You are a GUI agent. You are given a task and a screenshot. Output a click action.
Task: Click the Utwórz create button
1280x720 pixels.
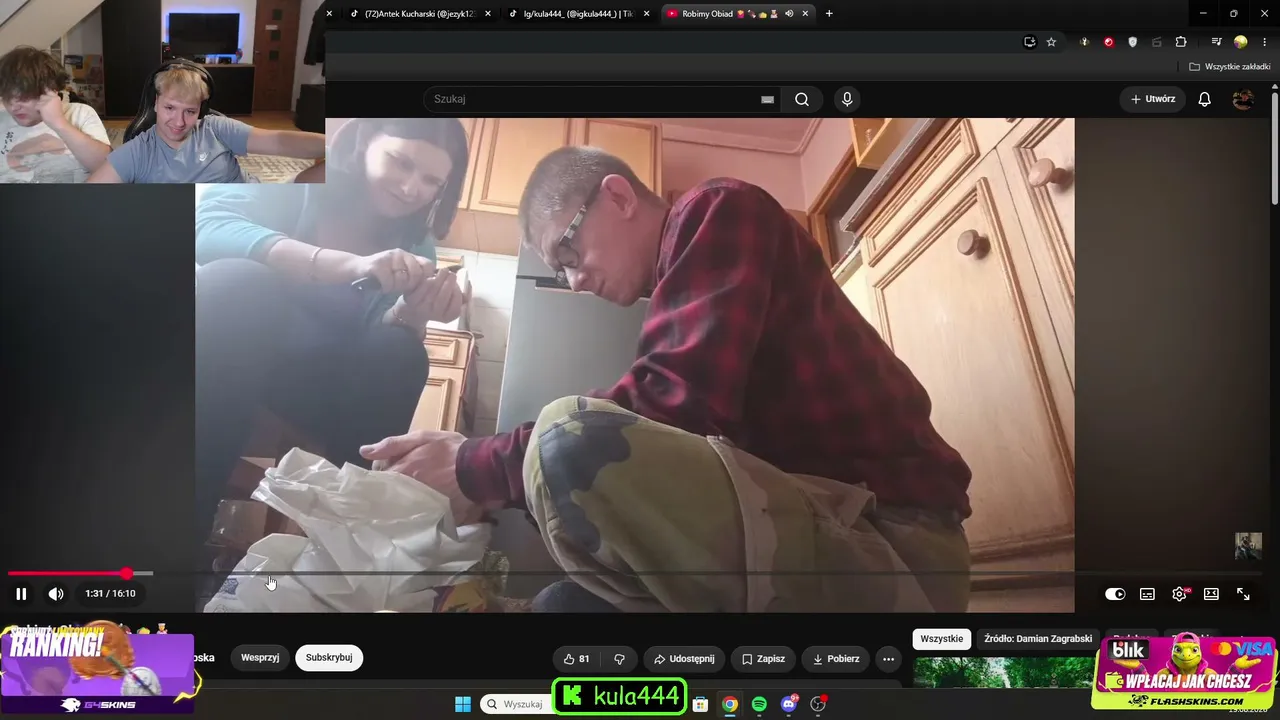pos(1153,99)
